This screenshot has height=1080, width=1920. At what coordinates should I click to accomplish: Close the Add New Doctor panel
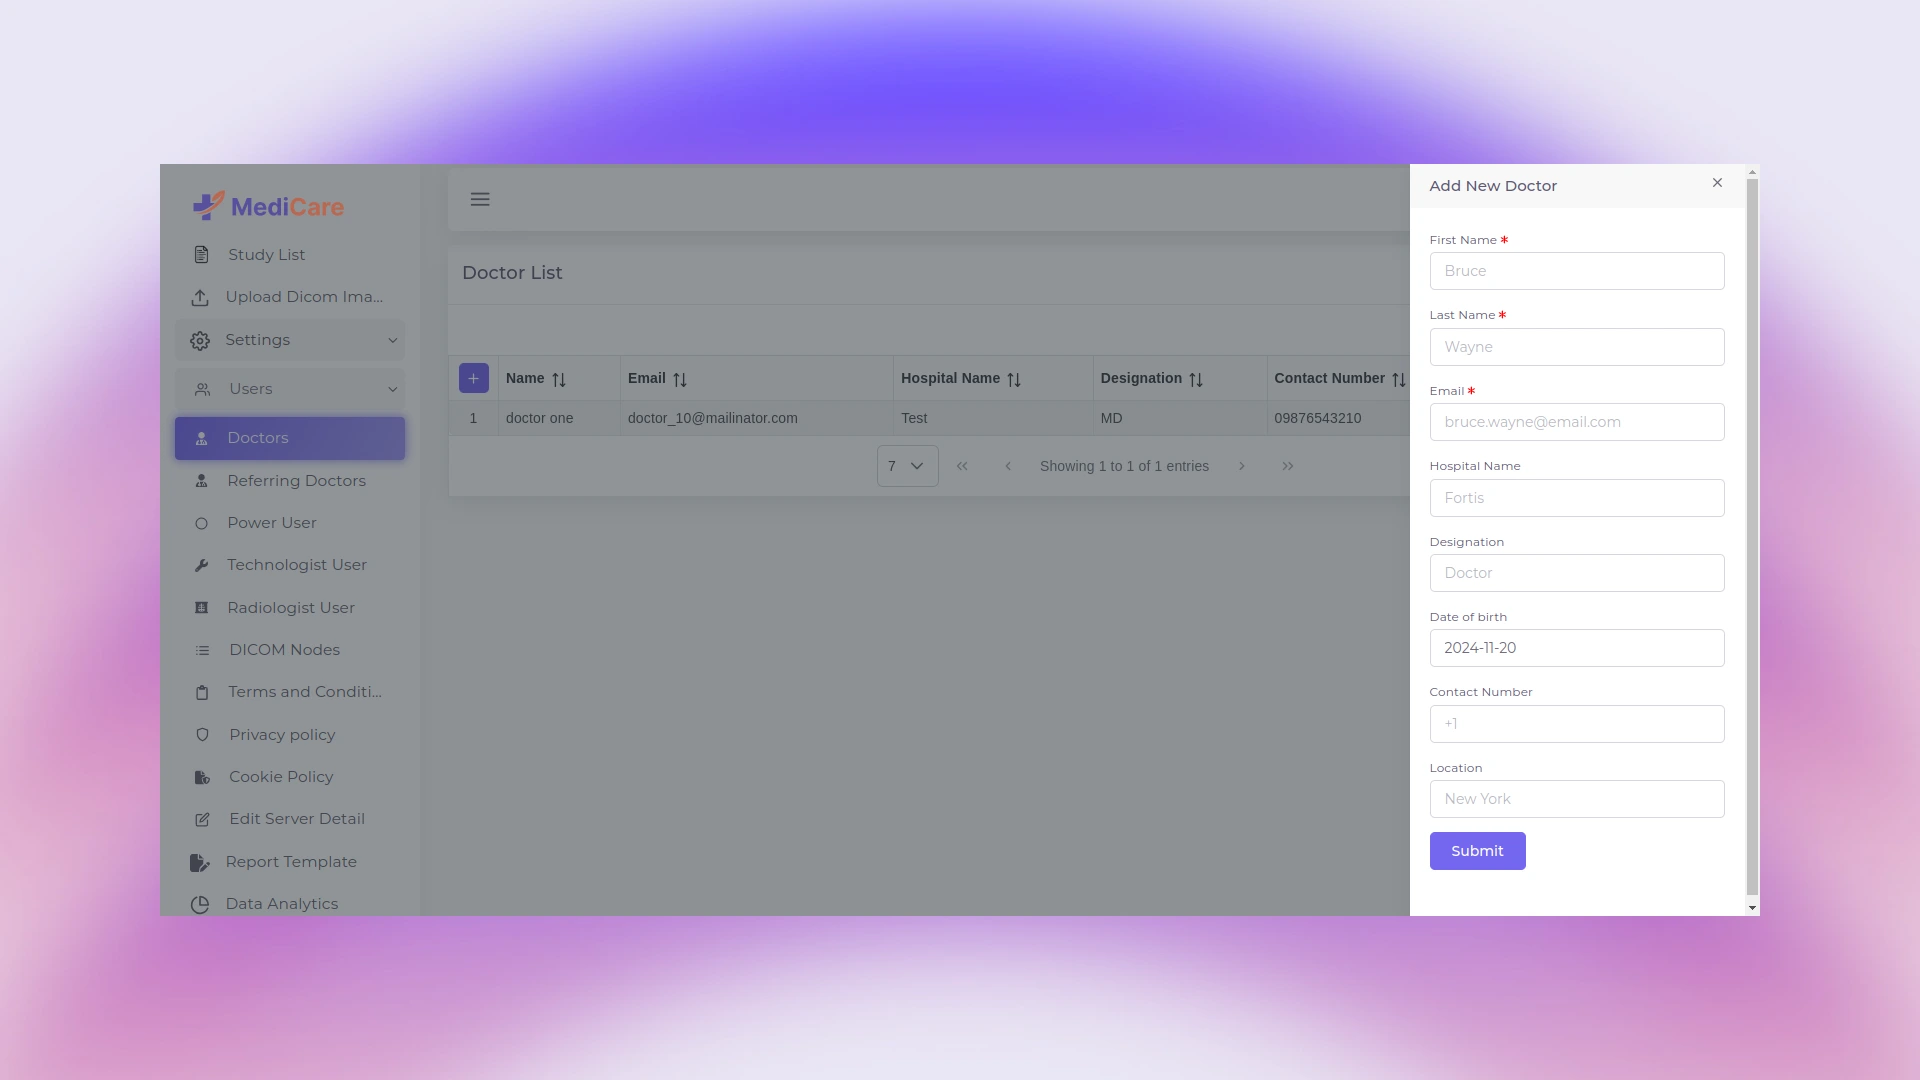coord(1717,183)
